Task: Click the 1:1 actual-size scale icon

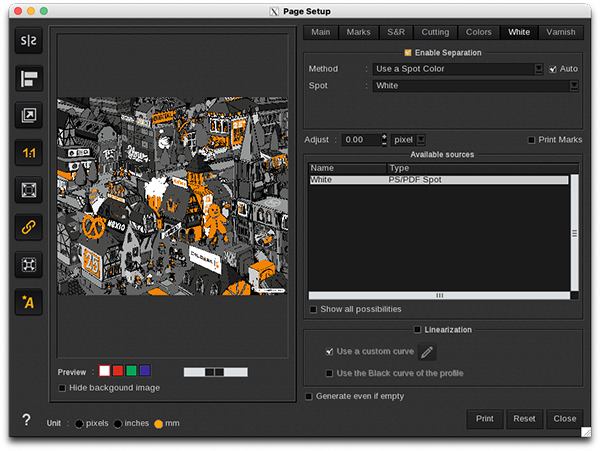Action: point(28,153)
